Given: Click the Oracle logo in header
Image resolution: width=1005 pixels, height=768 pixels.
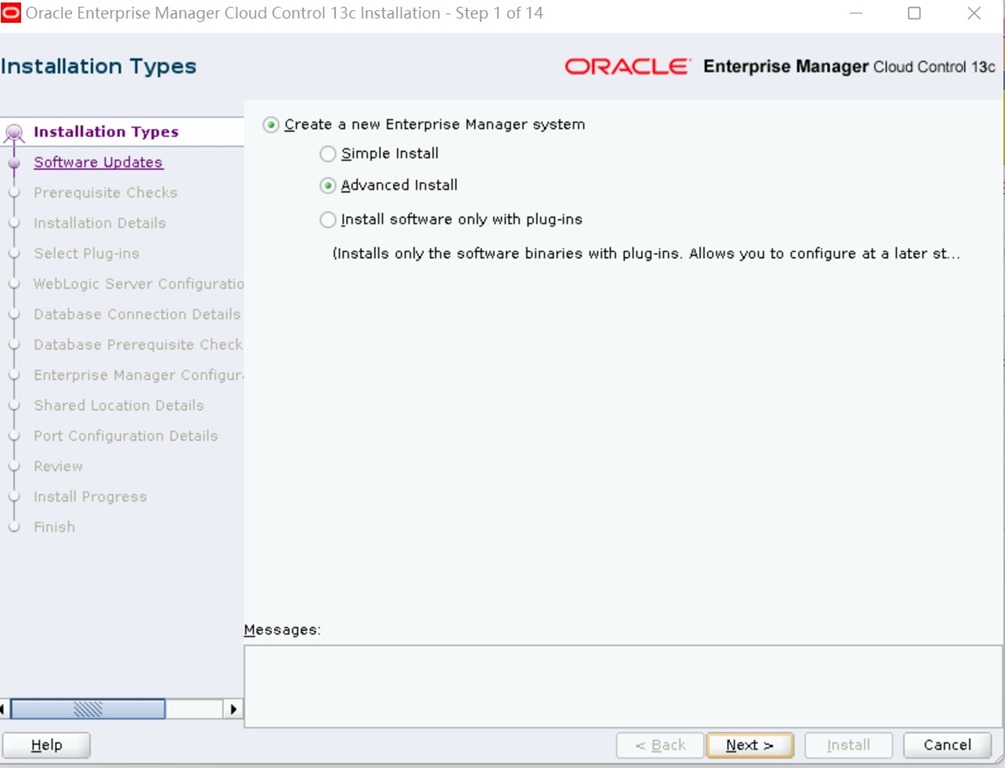Looking at the screenshot, I should (x=627, y=67).
